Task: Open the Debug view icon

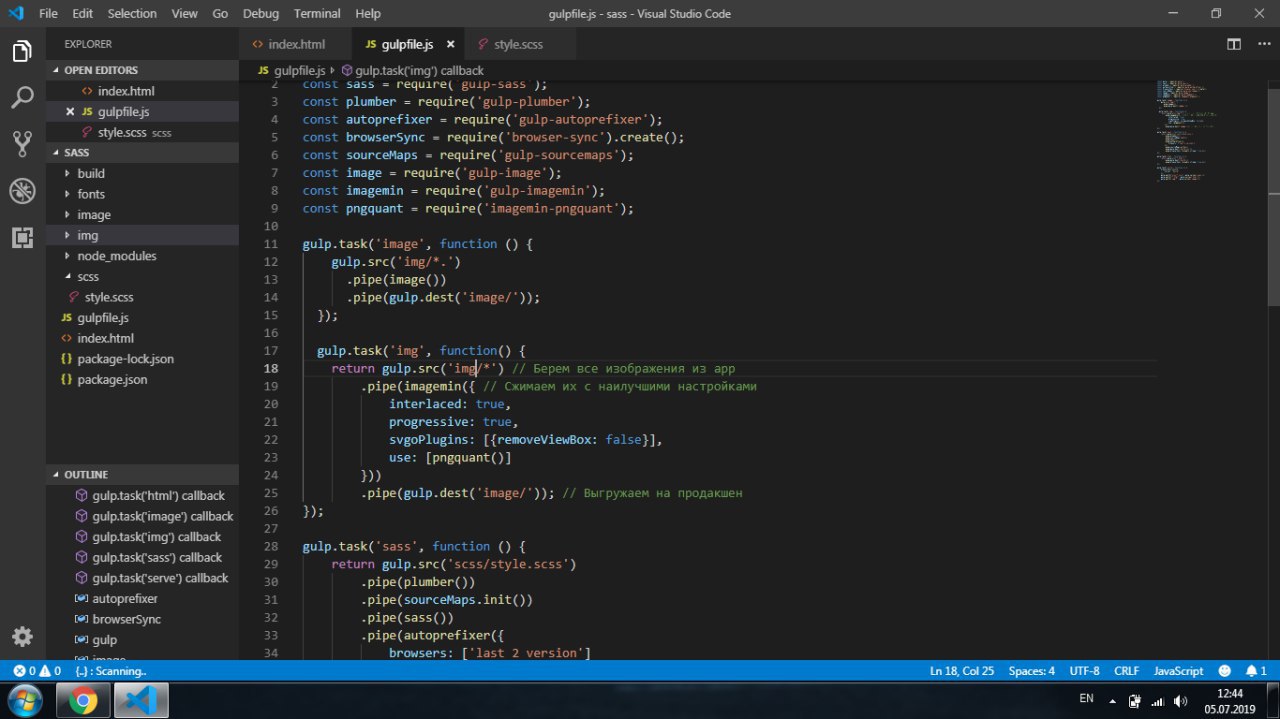Action: [22, 191]
